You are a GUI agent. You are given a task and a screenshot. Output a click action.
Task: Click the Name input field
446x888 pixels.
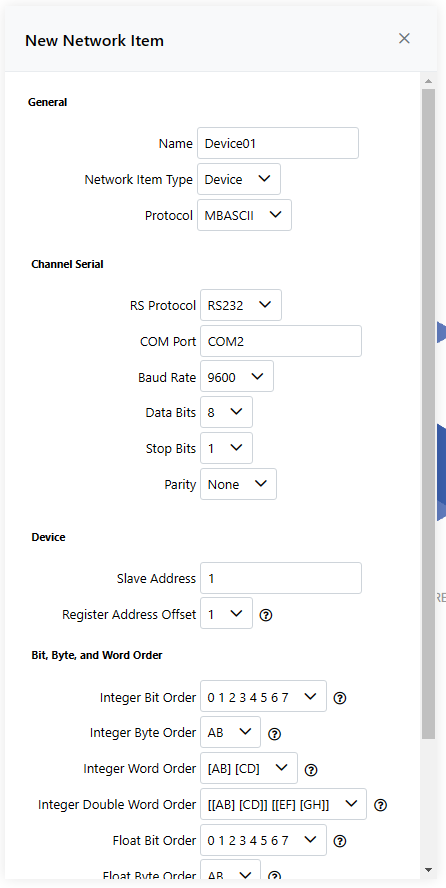(x=278, y=143)
